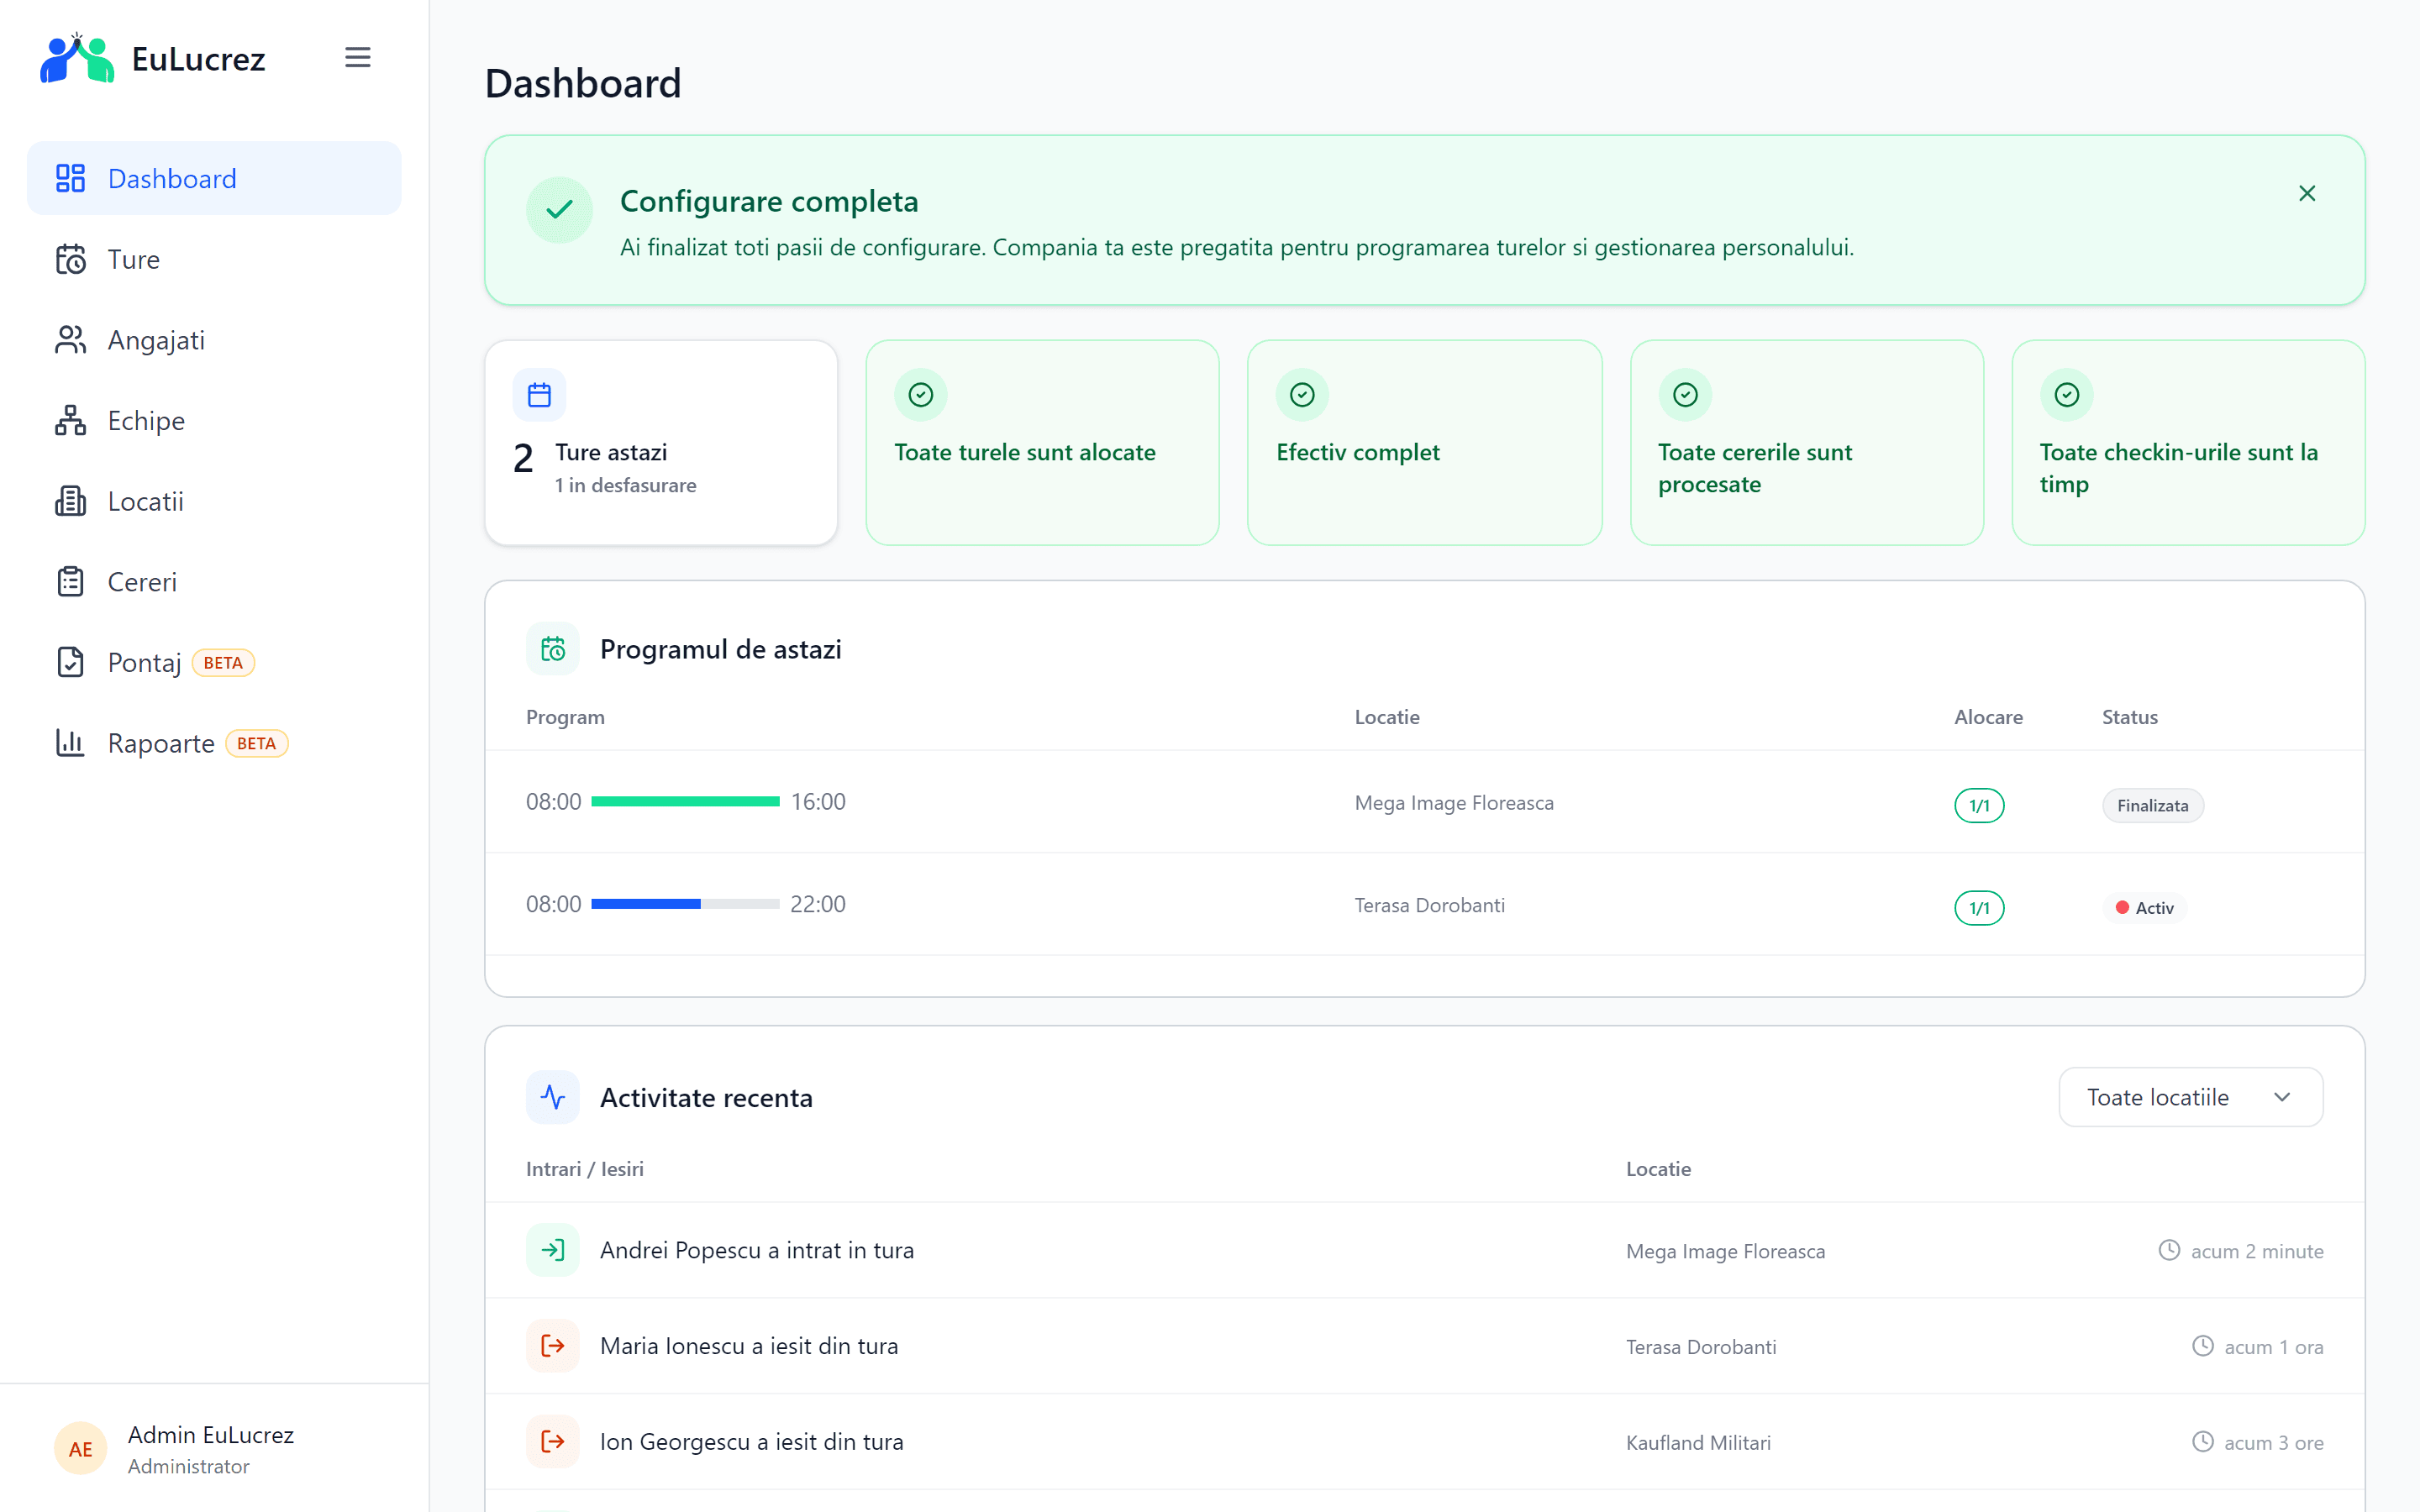Click check icon on Toate checkin-urile card
Viewport: 2420px width, 1512px height.
2067,395
